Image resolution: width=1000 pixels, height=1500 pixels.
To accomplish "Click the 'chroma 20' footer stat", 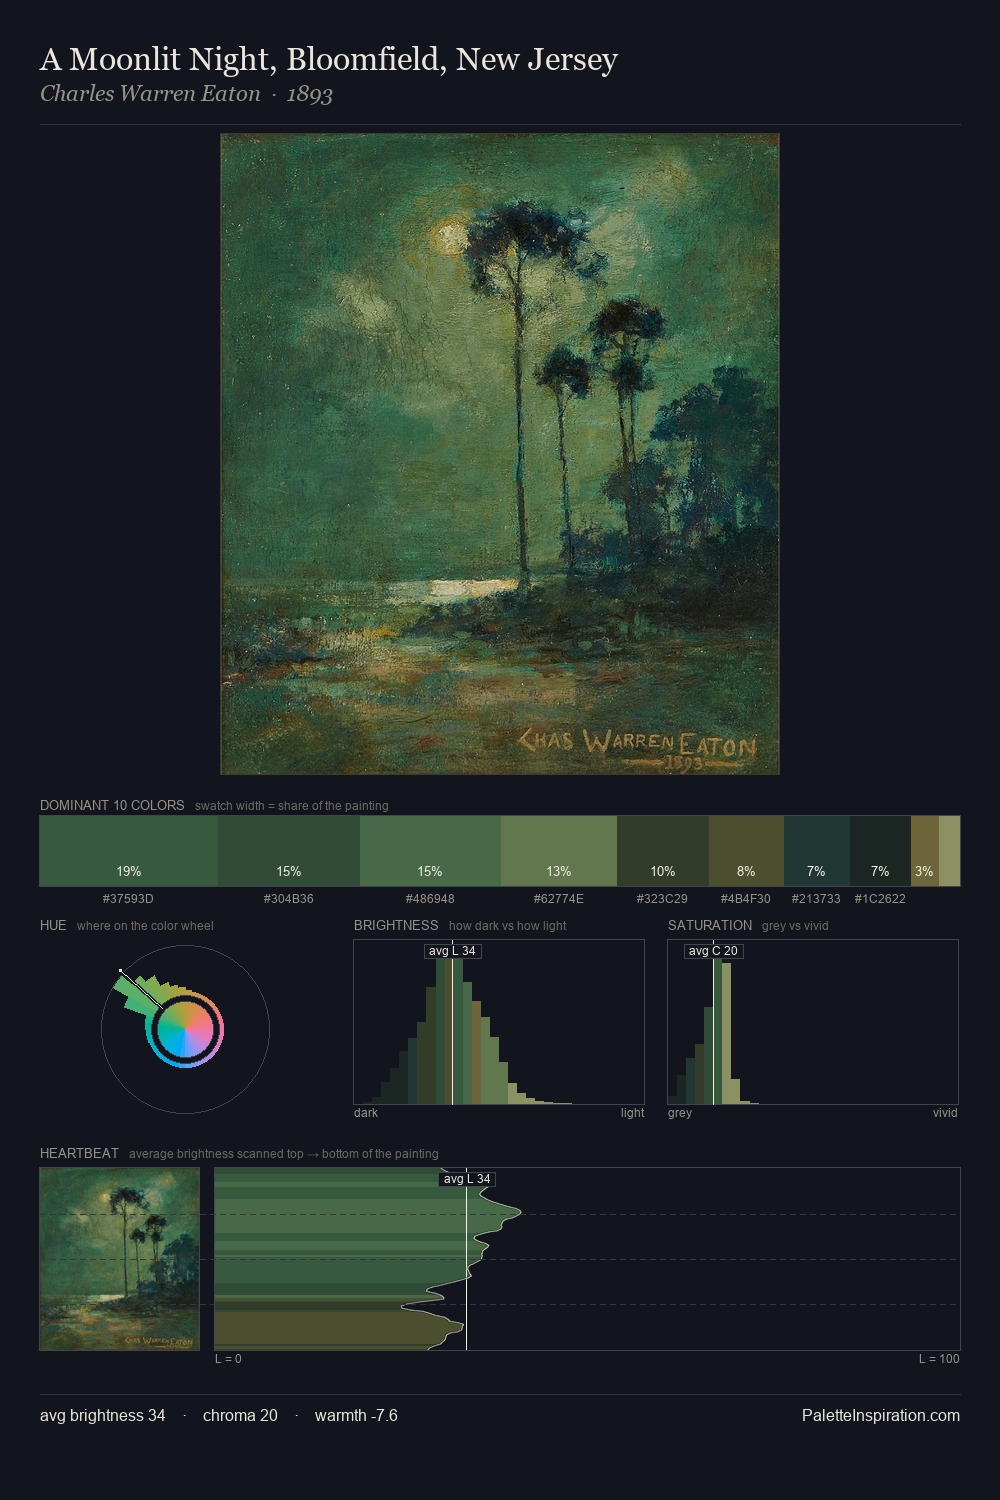I will point(240,1415).
